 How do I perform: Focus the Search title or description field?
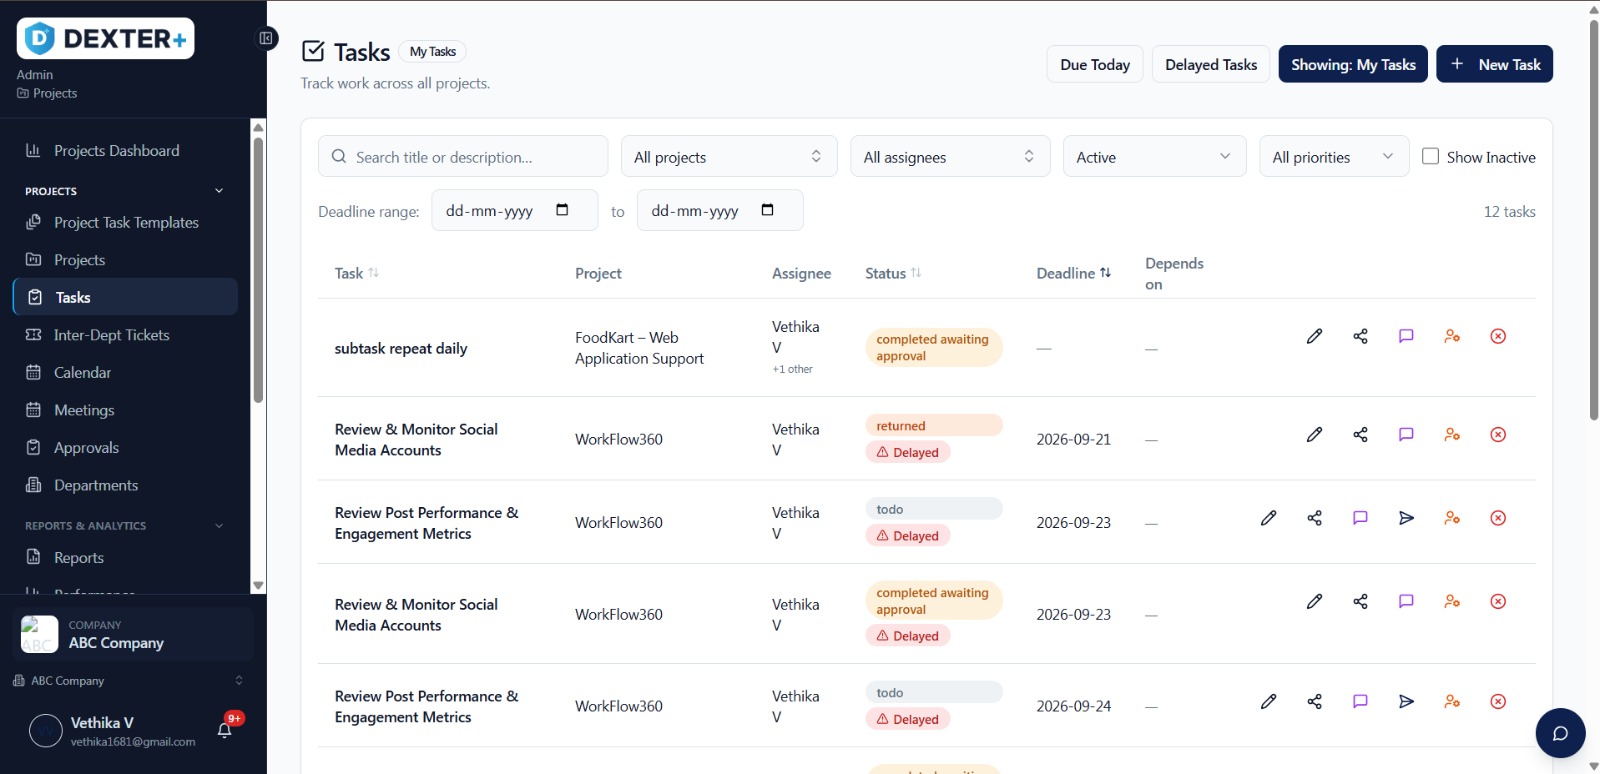pyautogui.click(x=463, y=156)
